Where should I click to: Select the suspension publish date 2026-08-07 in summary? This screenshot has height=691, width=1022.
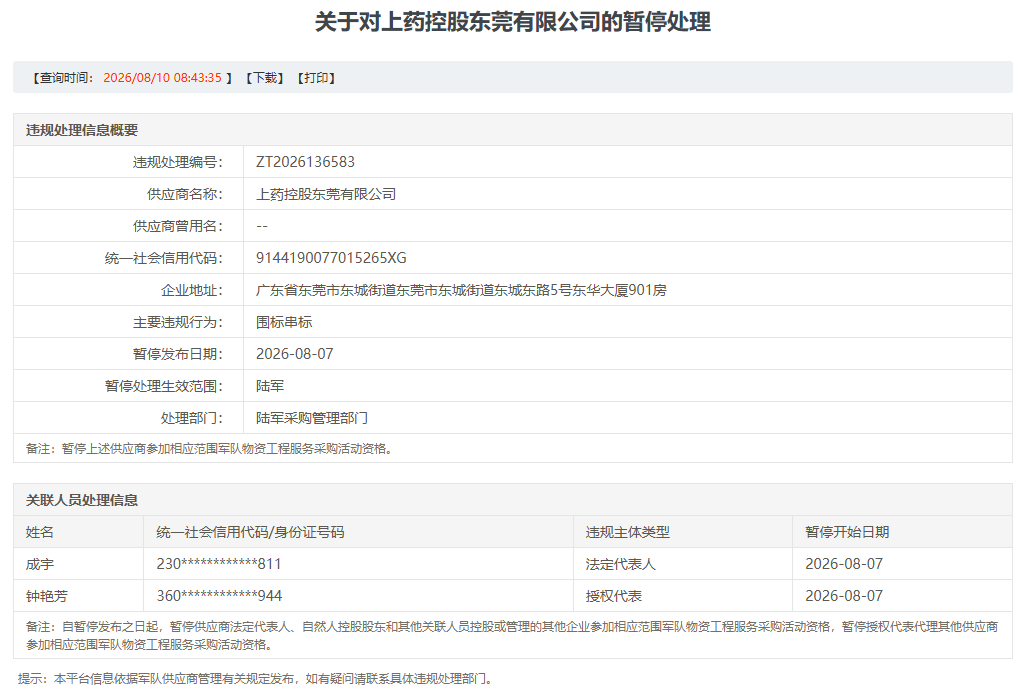click(x=295, y=354)
